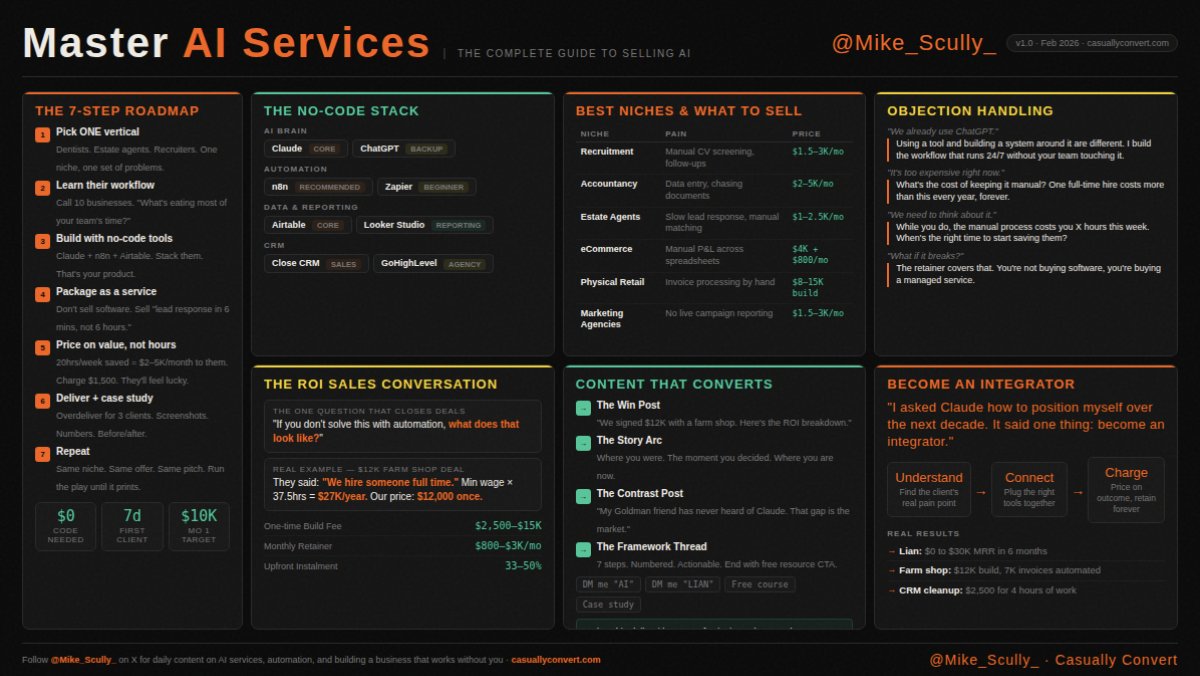This screenshot has height=676, width=1200.
Task: Choose the GoHighLevel AGENCY chip
Action: tap(433, 264)
